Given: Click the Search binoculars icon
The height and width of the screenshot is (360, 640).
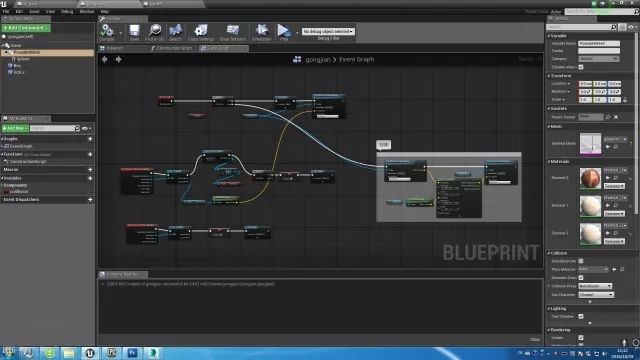Looking at the screenshot, I should pos(176,32).
